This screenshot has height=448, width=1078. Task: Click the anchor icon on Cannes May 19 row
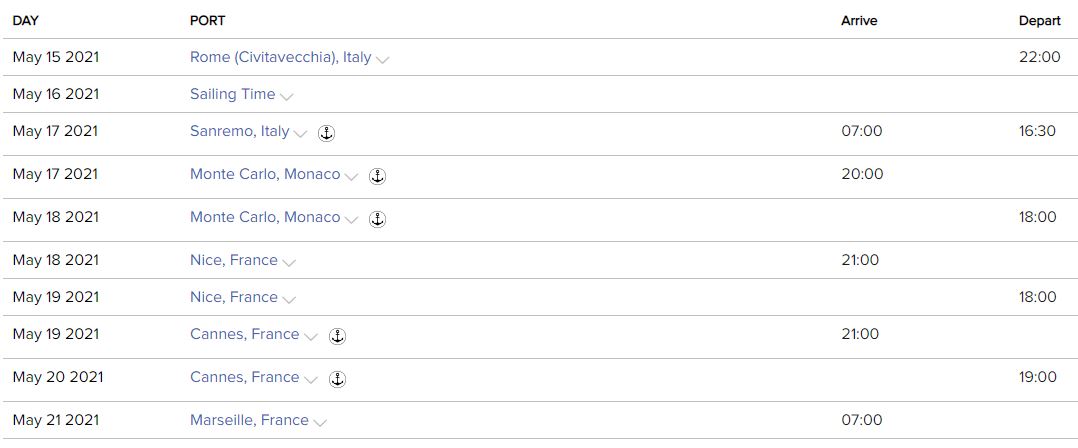(x=337, y=336)
